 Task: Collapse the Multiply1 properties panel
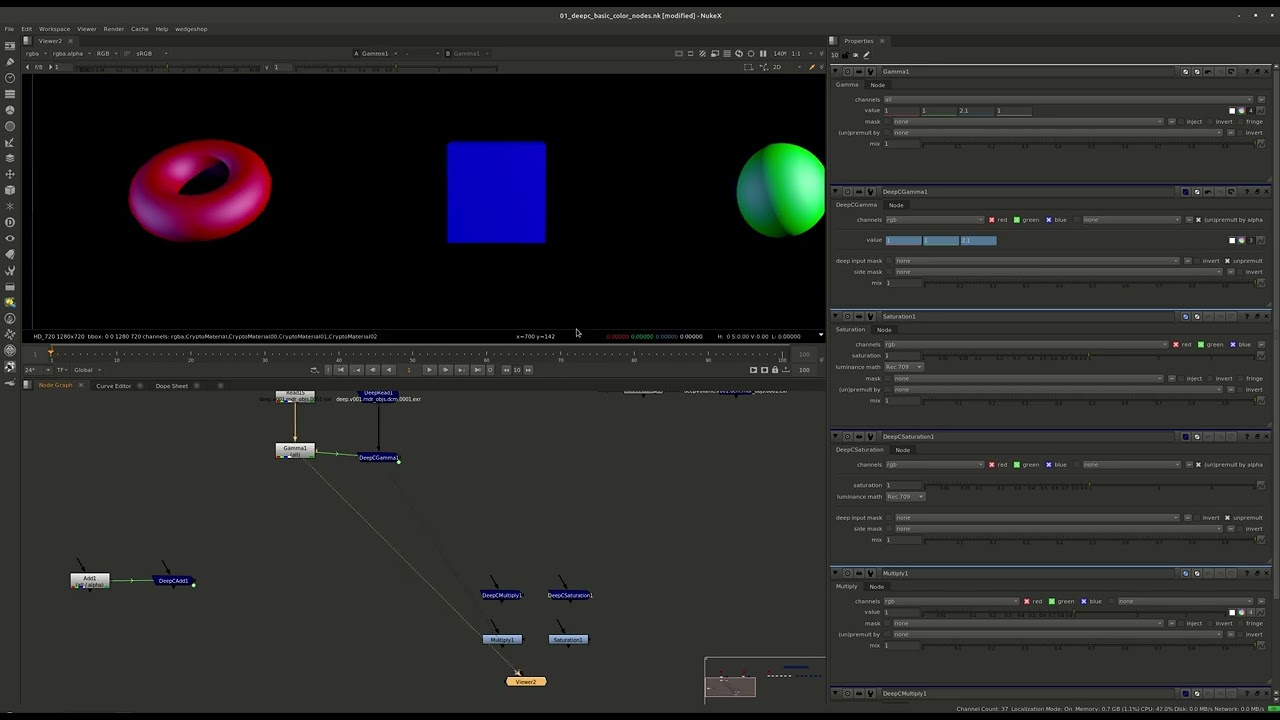pyautogui.click(x=836, y=574)
